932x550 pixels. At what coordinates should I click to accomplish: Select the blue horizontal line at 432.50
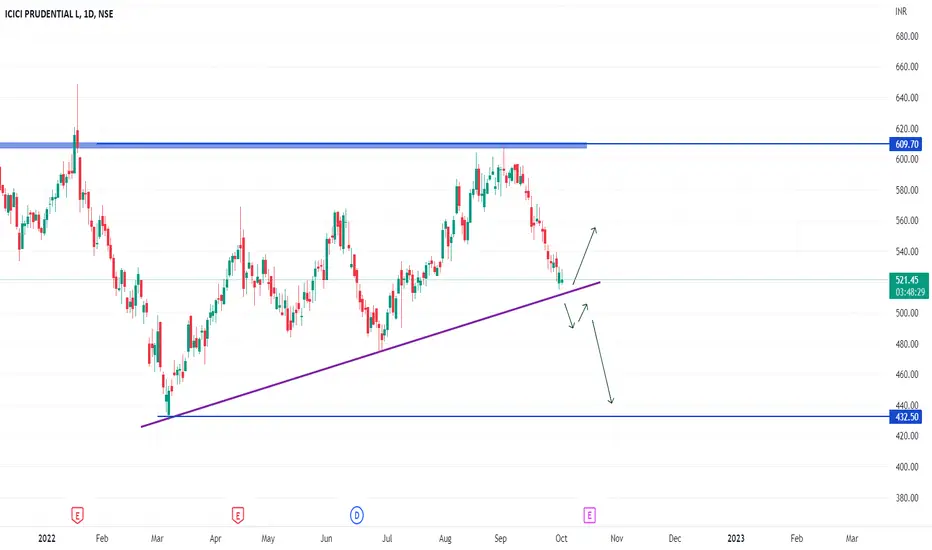coord(523,416)
